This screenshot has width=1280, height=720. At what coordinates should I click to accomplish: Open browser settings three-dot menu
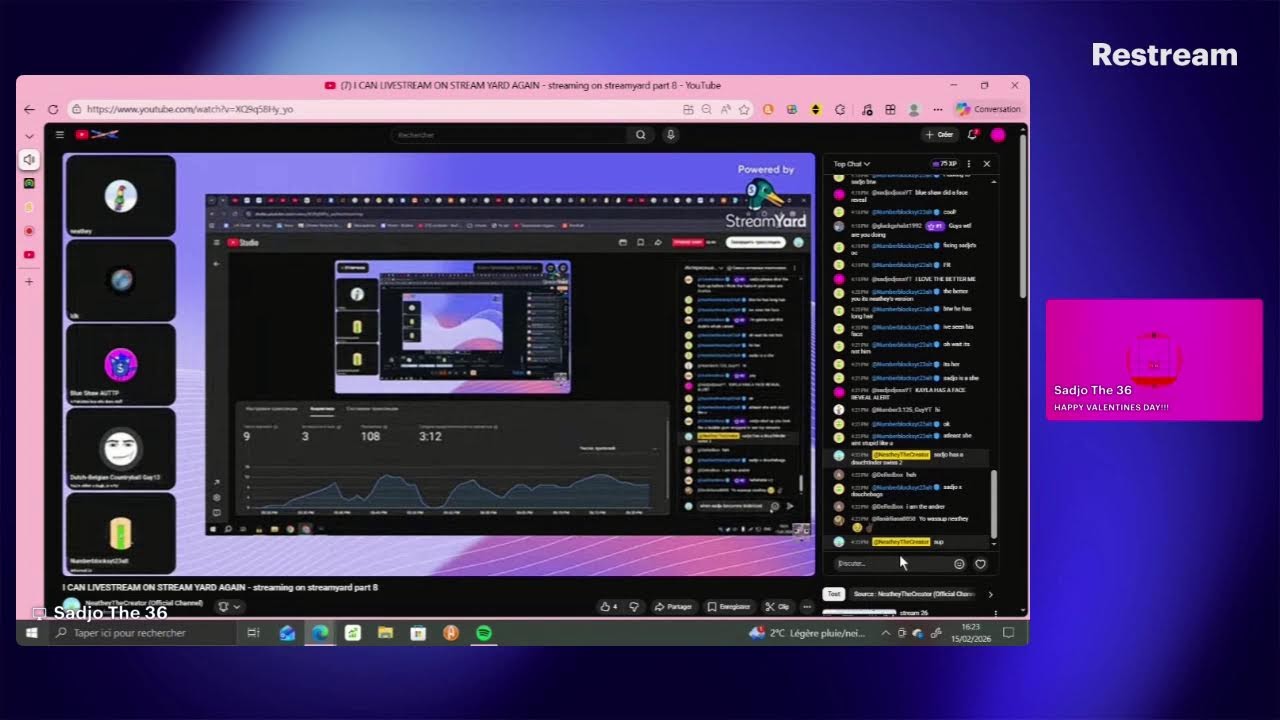[938, 109]
